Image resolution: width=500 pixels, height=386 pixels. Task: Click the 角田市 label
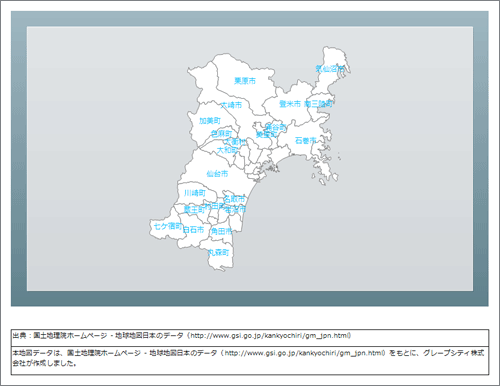click(x=221, y=231)
